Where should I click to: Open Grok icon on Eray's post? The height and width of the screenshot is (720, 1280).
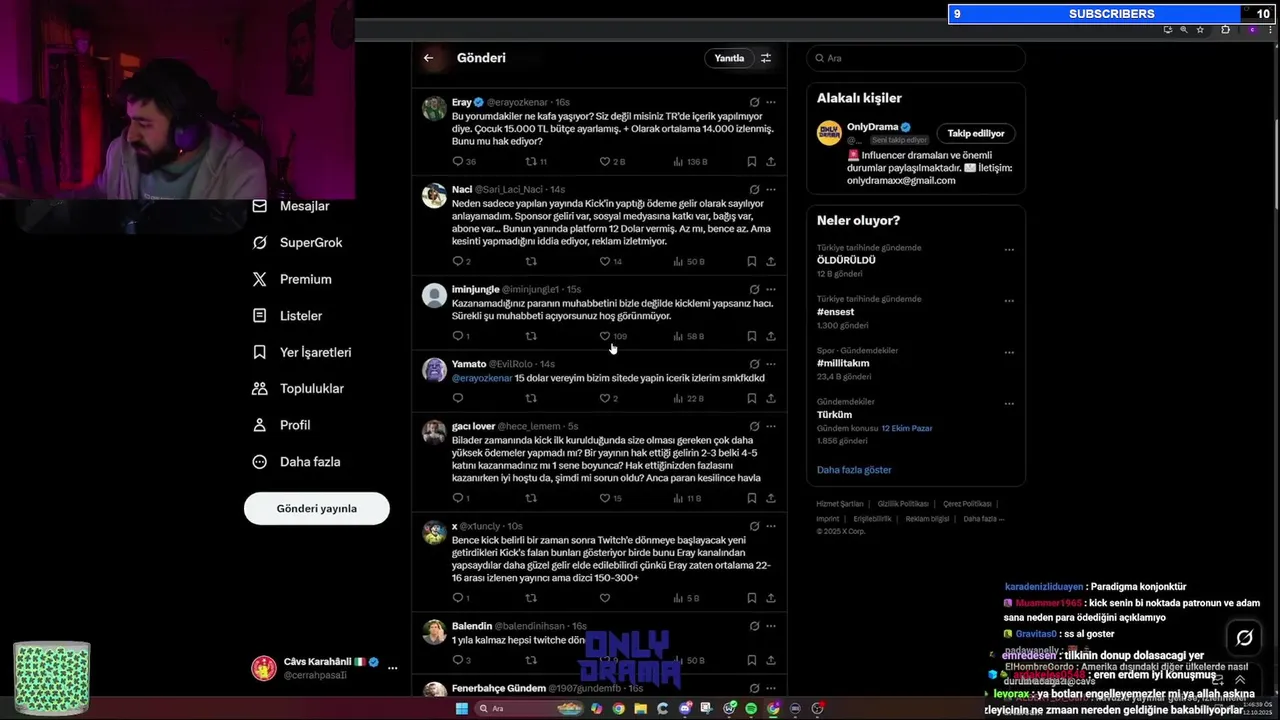coord(754,102)
